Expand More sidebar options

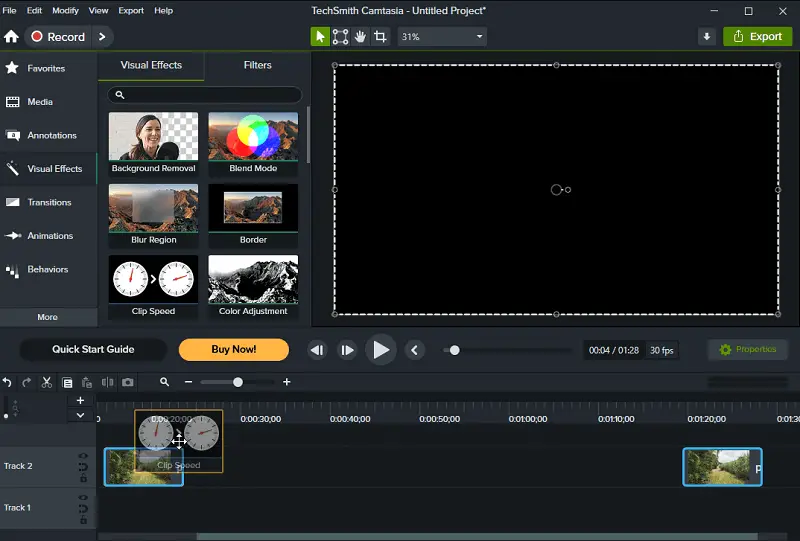48,317
